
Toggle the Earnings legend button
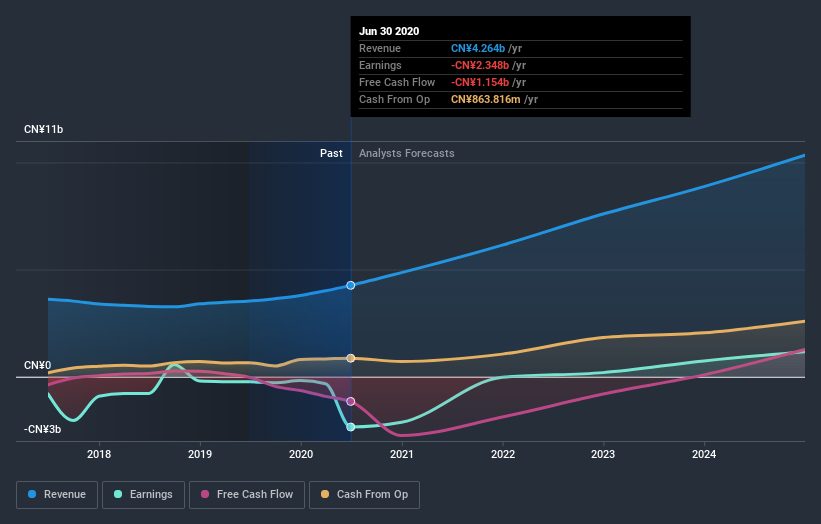(x=143, y=495)
